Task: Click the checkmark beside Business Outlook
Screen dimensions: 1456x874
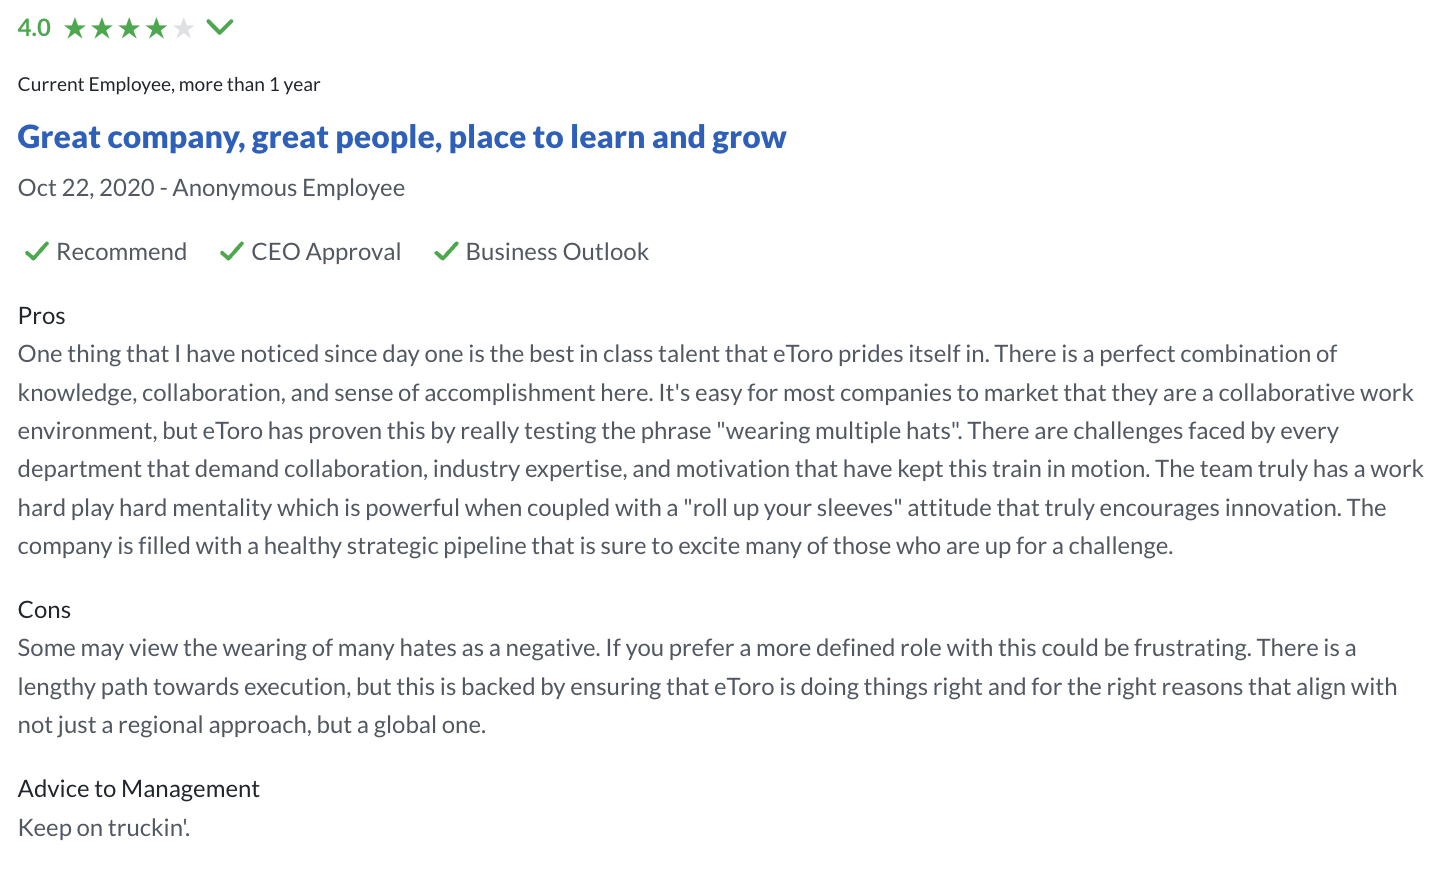Action: [x=446, y=251]
